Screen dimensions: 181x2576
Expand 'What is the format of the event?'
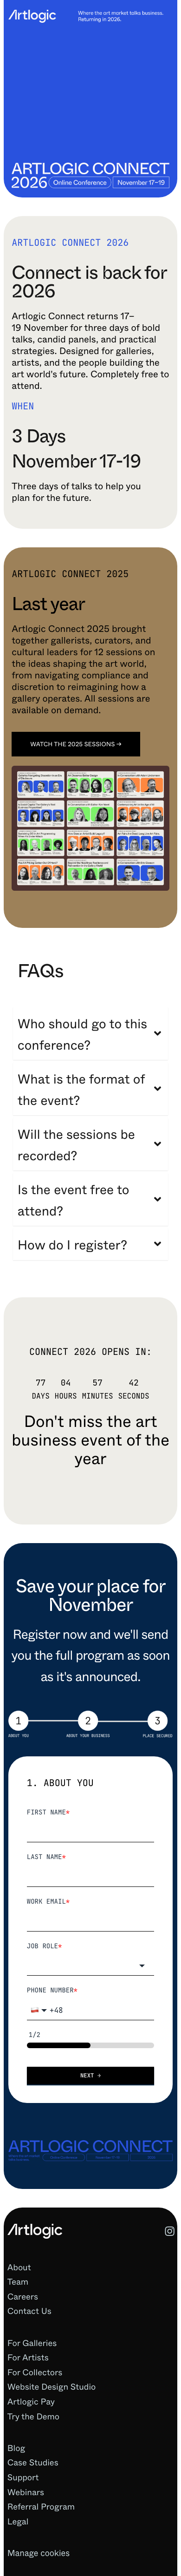(90, 1089)
